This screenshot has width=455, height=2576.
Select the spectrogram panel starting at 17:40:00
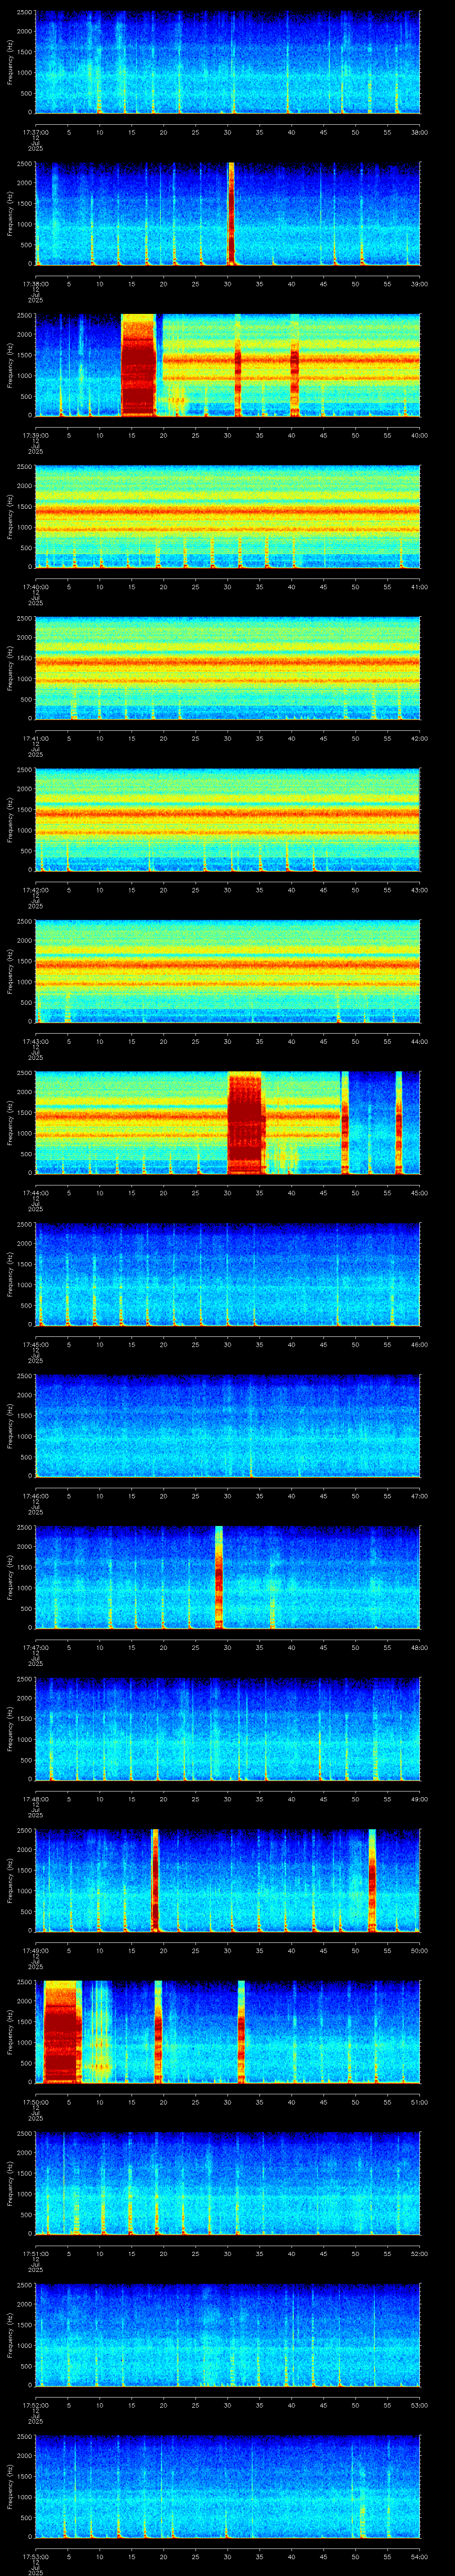pyautogui.click(x=227, y=517)
